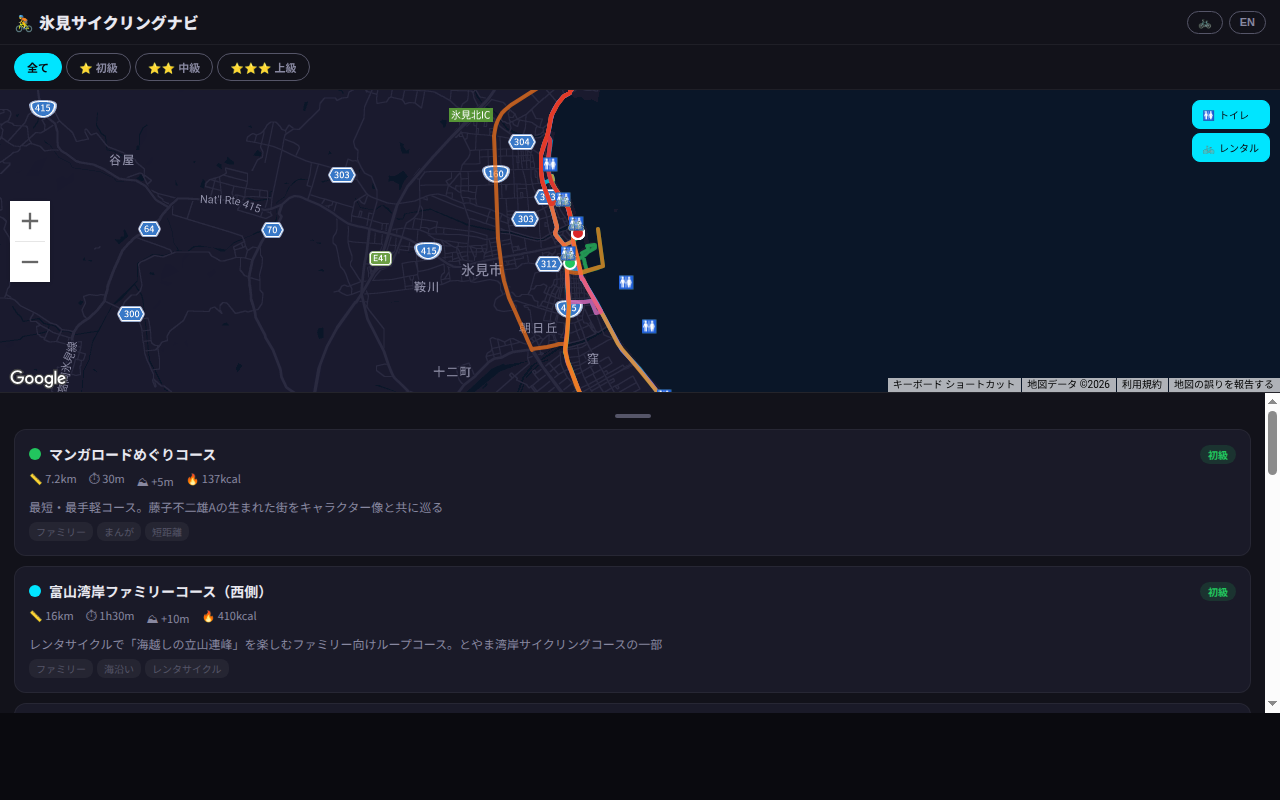Image resolution: width=1280 pixels, height=800 pixels.
Task: Click the bicycle icon next to EN button
Action: [x=1204, y=22]
